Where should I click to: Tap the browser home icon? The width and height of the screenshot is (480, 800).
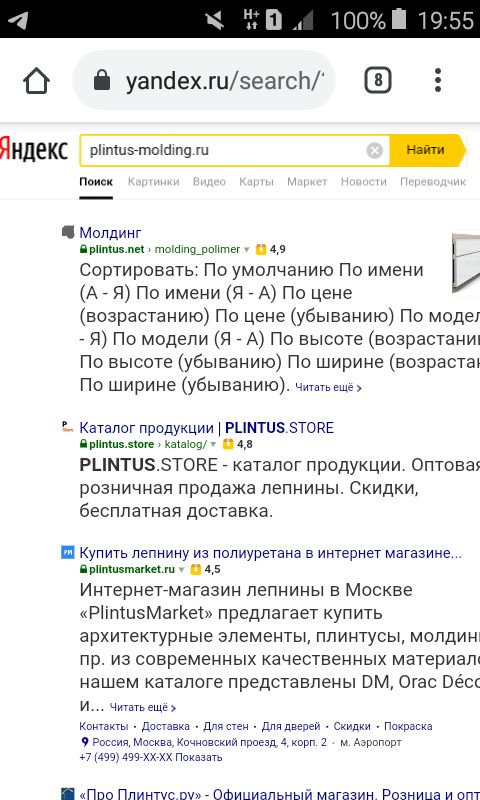coord(36,81)
